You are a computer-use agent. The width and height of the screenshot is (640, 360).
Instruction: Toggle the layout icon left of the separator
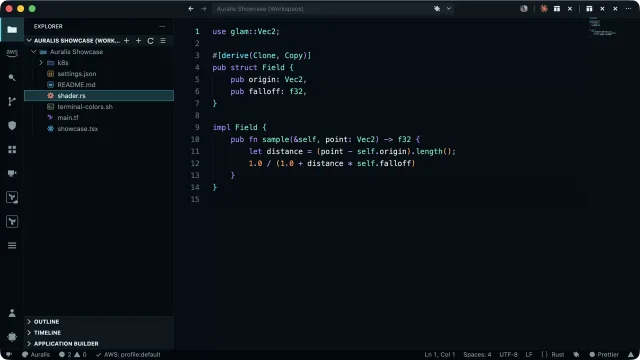point(557,9)
